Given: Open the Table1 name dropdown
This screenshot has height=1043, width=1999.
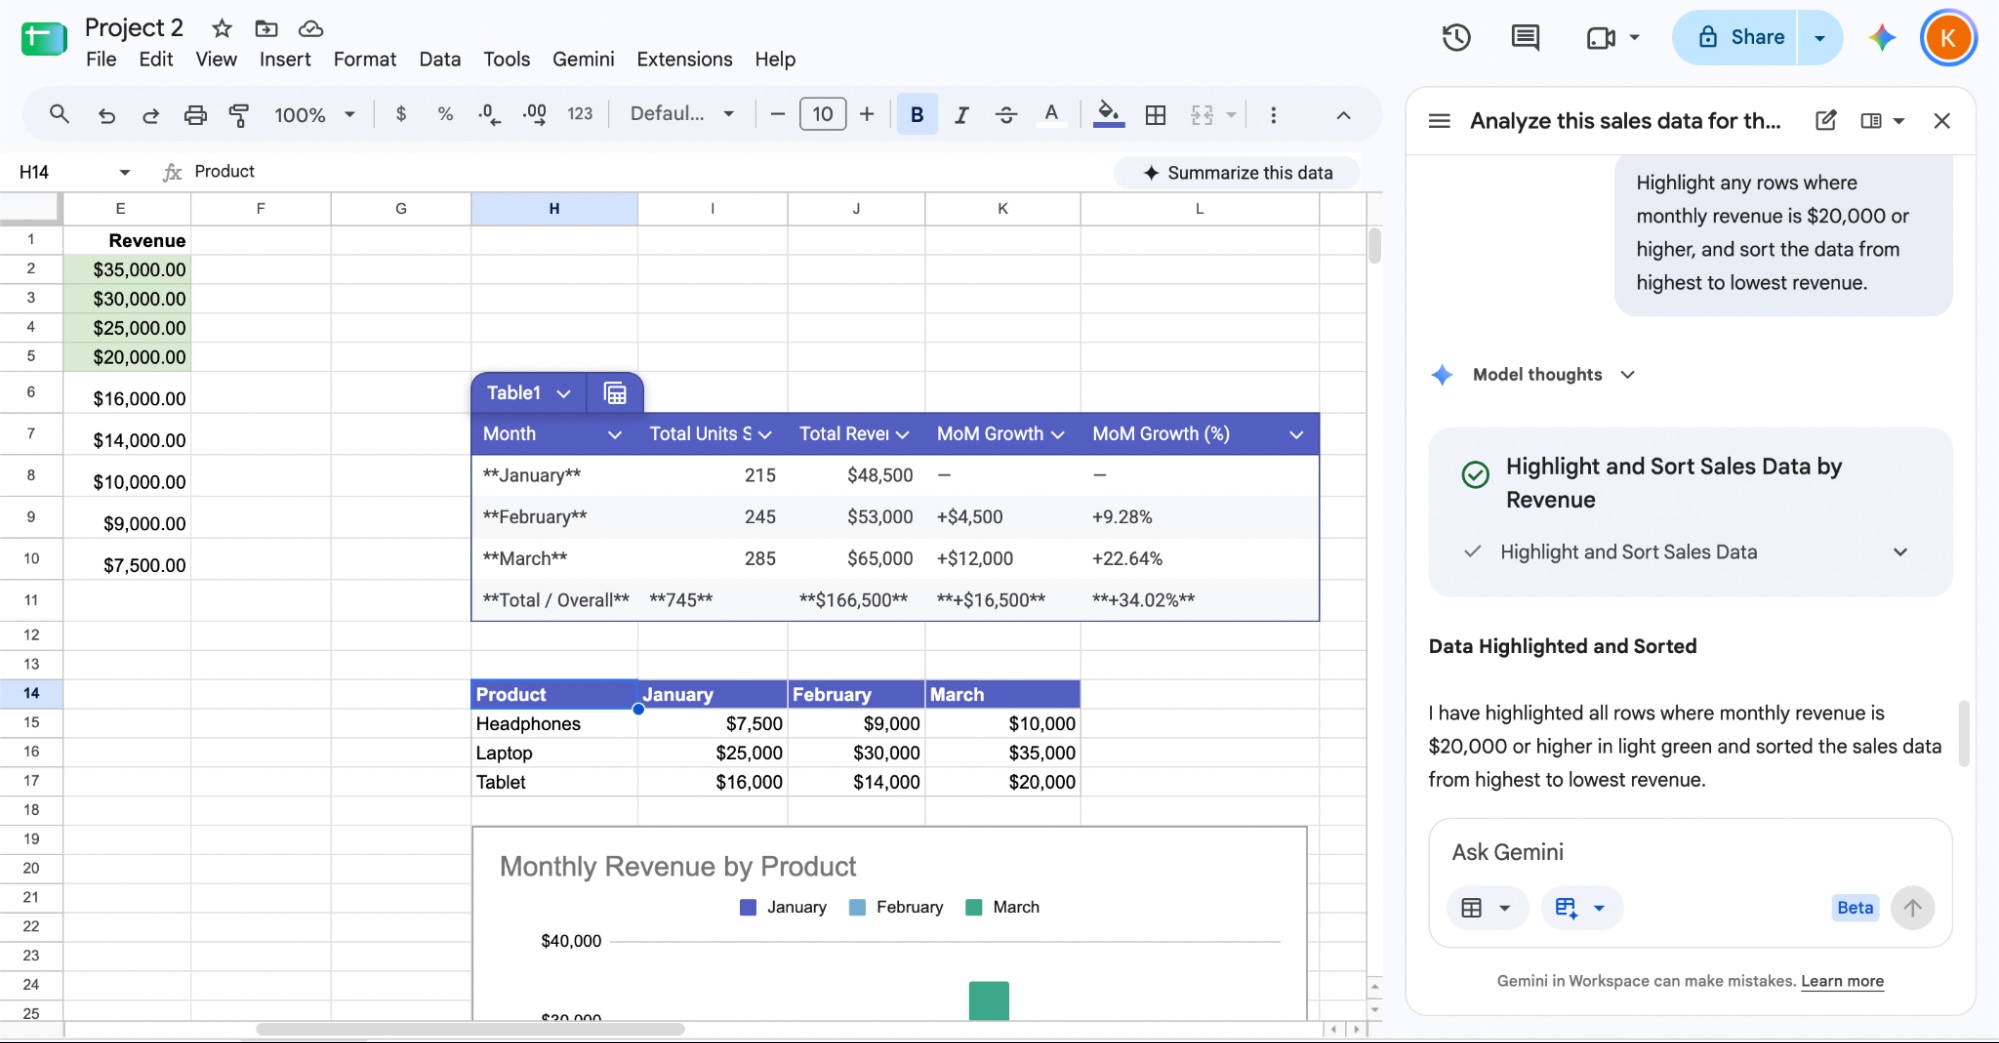Looking at the screenshot, I should coord(563,393).
